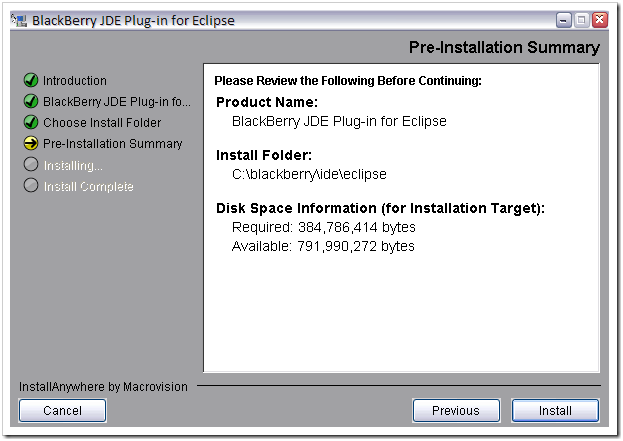Select the Install Complete step label

tap(89, 187)
